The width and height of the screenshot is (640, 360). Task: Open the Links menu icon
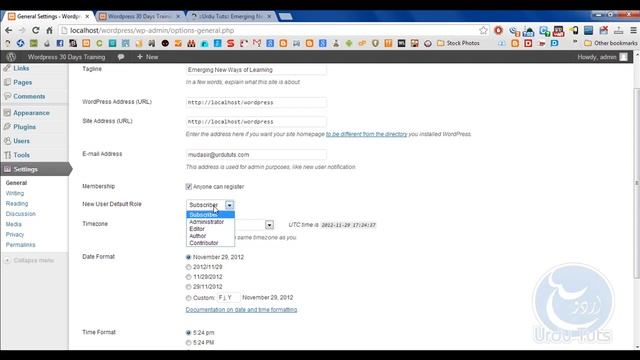click(7, 68)
